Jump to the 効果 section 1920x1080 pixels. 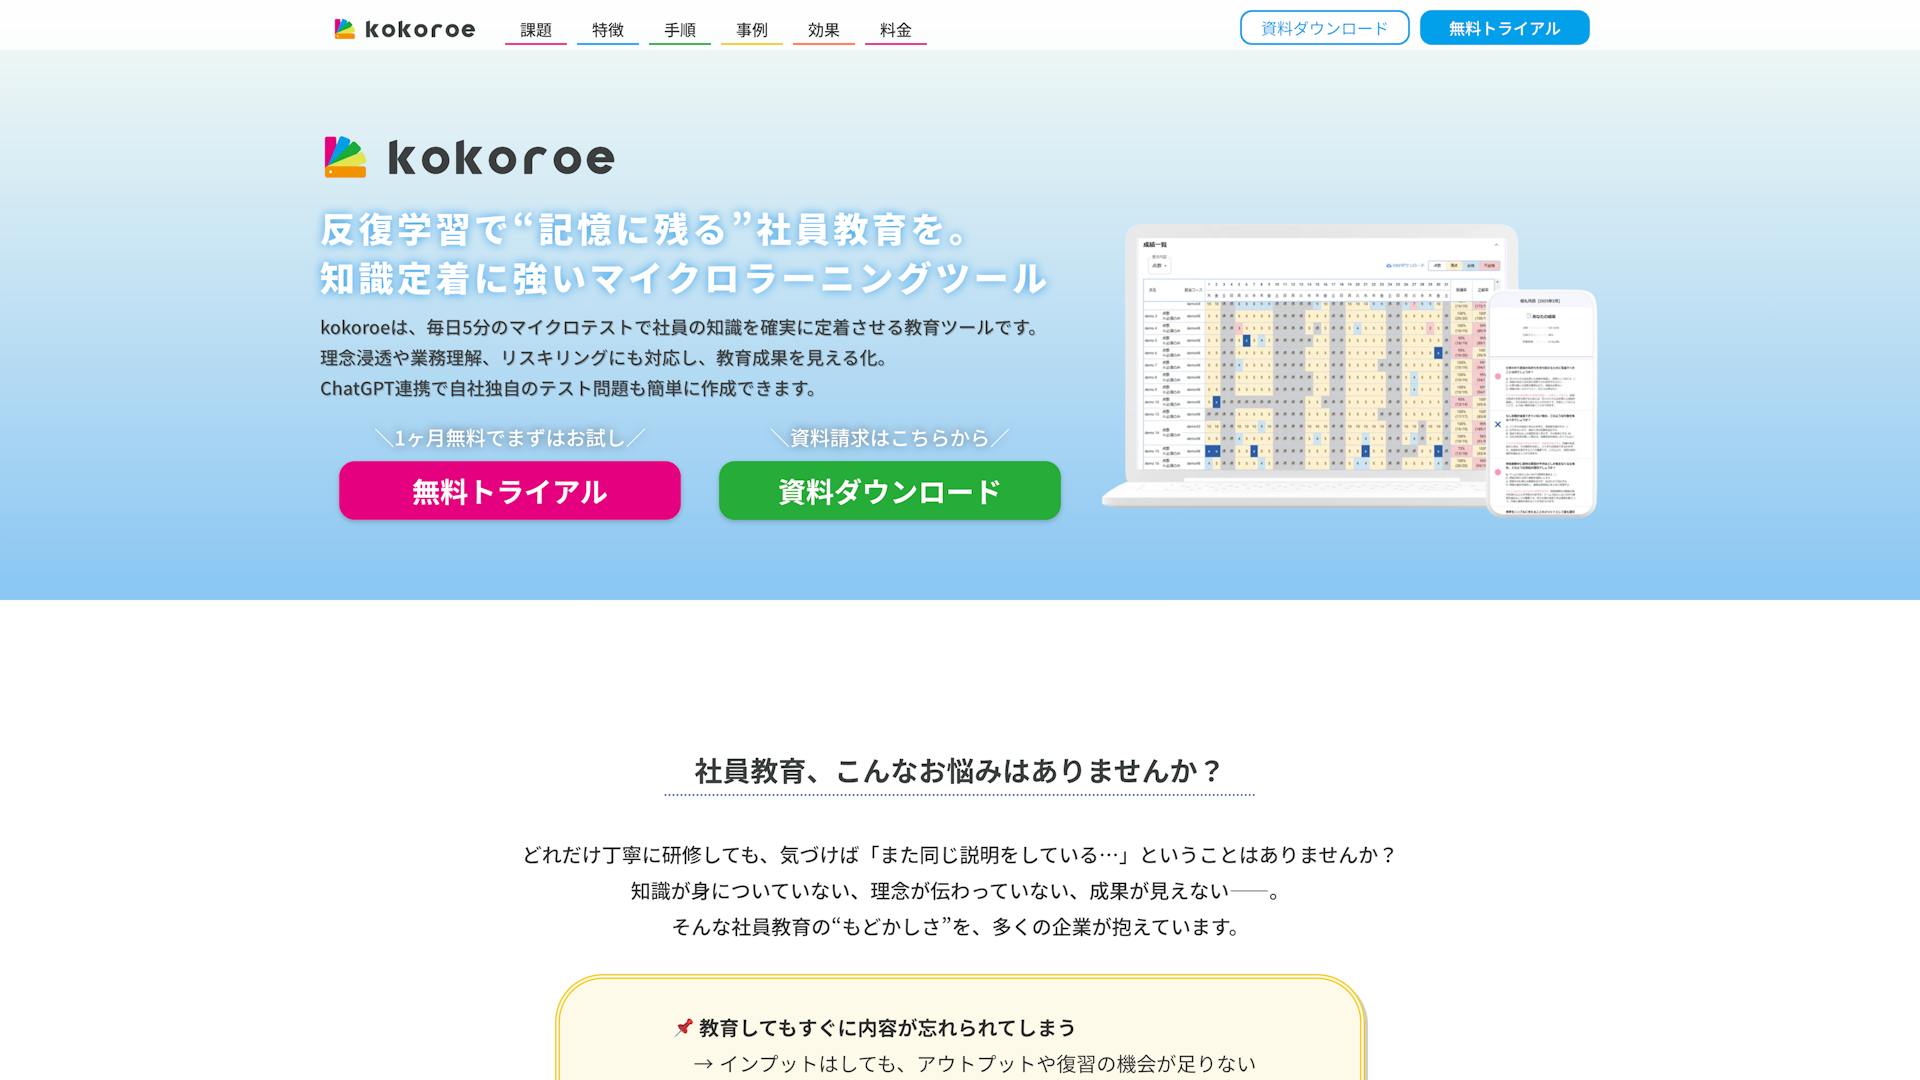[x=824, y=30]
